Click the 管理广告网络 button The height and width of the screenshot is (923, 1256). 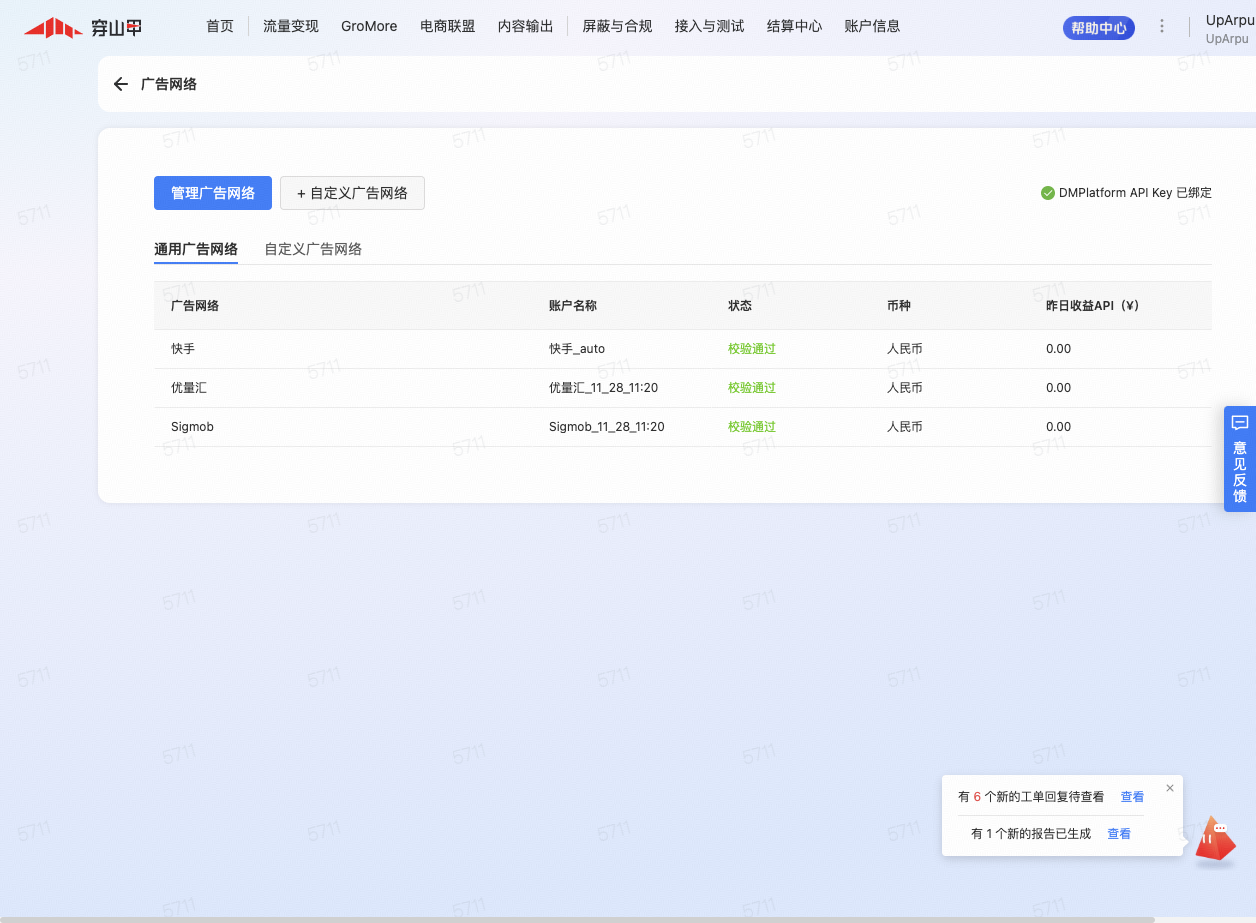point(213,193)
